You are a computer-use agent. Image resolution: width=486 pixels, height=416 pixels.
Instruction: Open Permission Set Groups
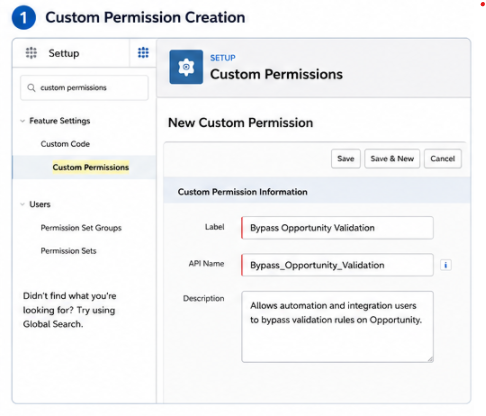tap(81, 228)
